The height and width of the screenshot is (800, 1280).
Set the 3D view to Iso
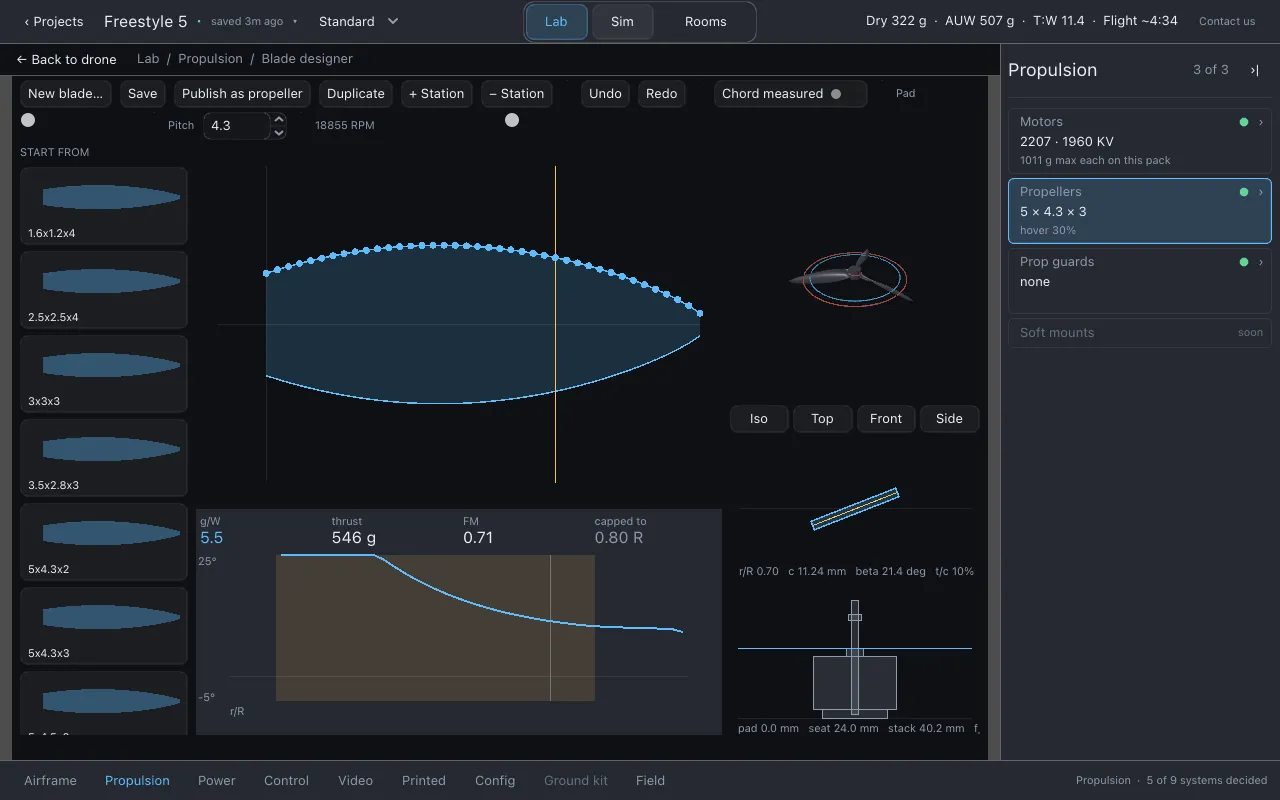[x=759, y=419]
